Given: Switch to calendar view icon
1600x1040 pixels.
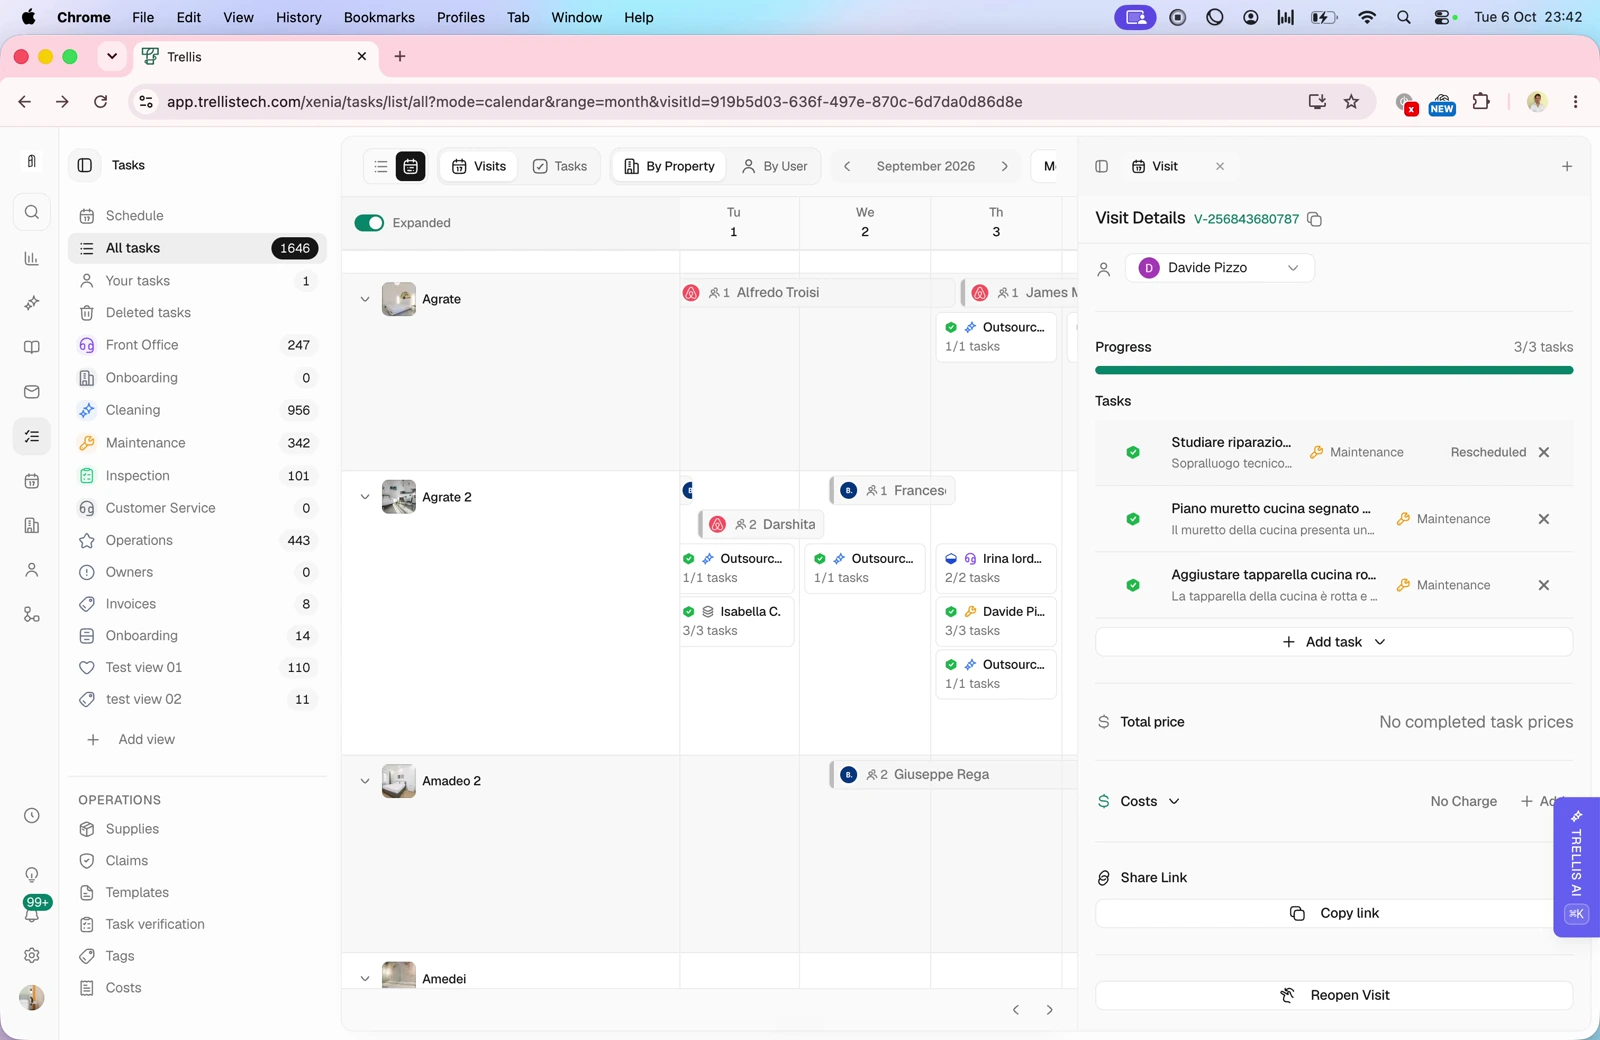Looking at the screenshot, I should click(x=411, y=166).
